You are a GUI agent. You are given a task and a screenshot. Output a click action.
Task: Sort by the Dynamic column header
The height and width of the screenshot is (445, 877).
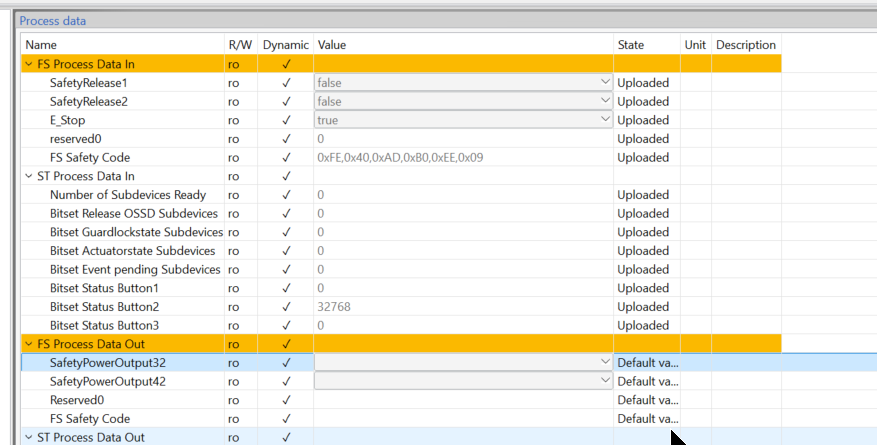[286, 45]
